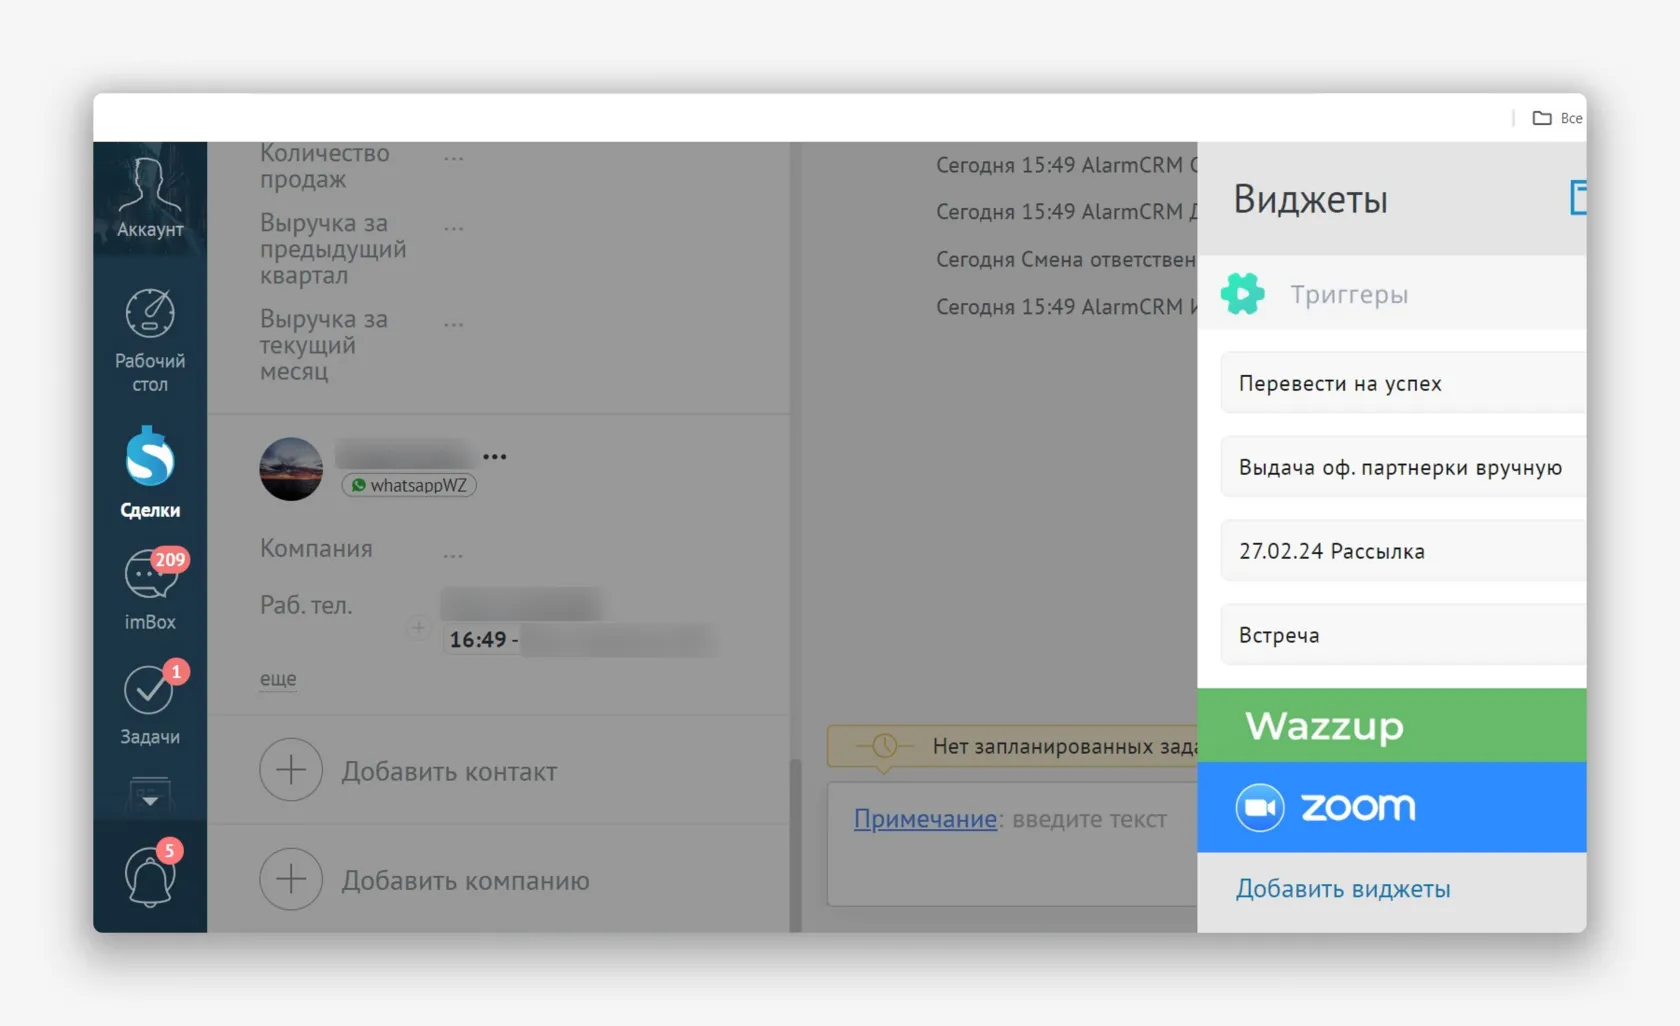
Task: Click the contact avatar thumbnail
Action: (291, 469)
